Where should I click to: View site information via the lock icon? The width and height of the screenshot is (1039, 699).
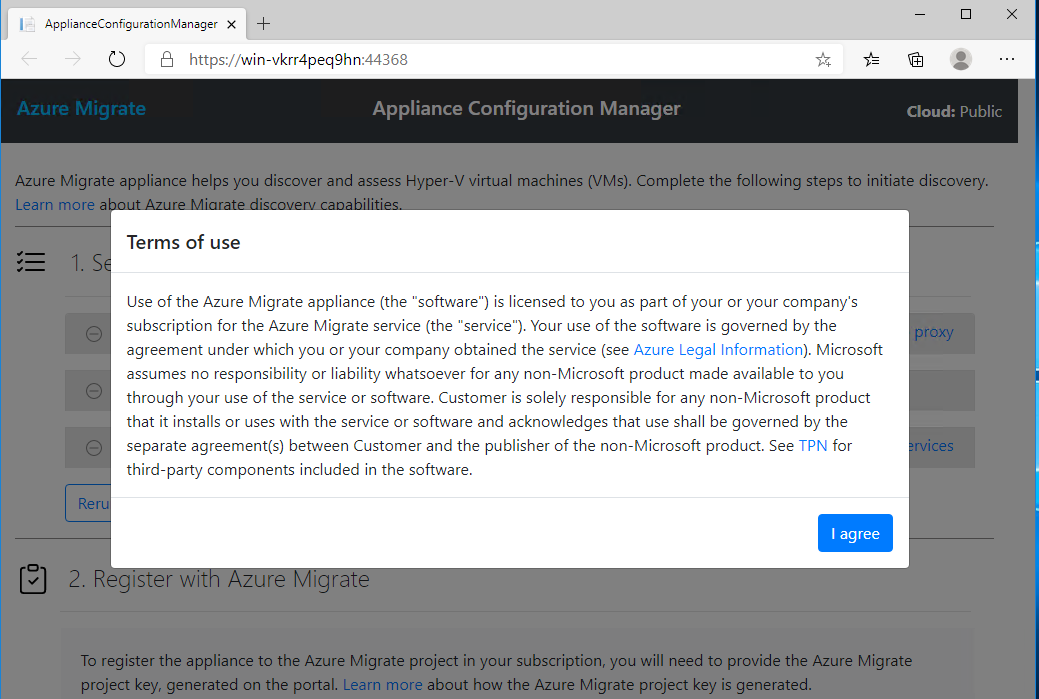click(166, 59)
